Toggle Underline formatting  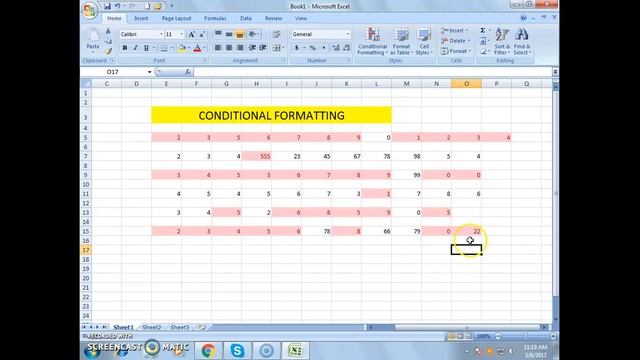tap(146, 48)
